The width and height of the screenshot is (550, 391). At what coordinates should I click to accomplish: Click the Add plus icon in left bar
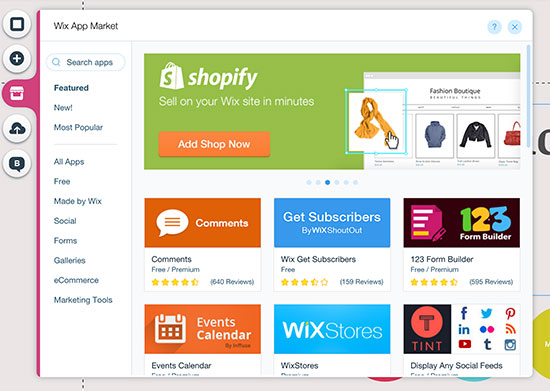coord(17,58)
